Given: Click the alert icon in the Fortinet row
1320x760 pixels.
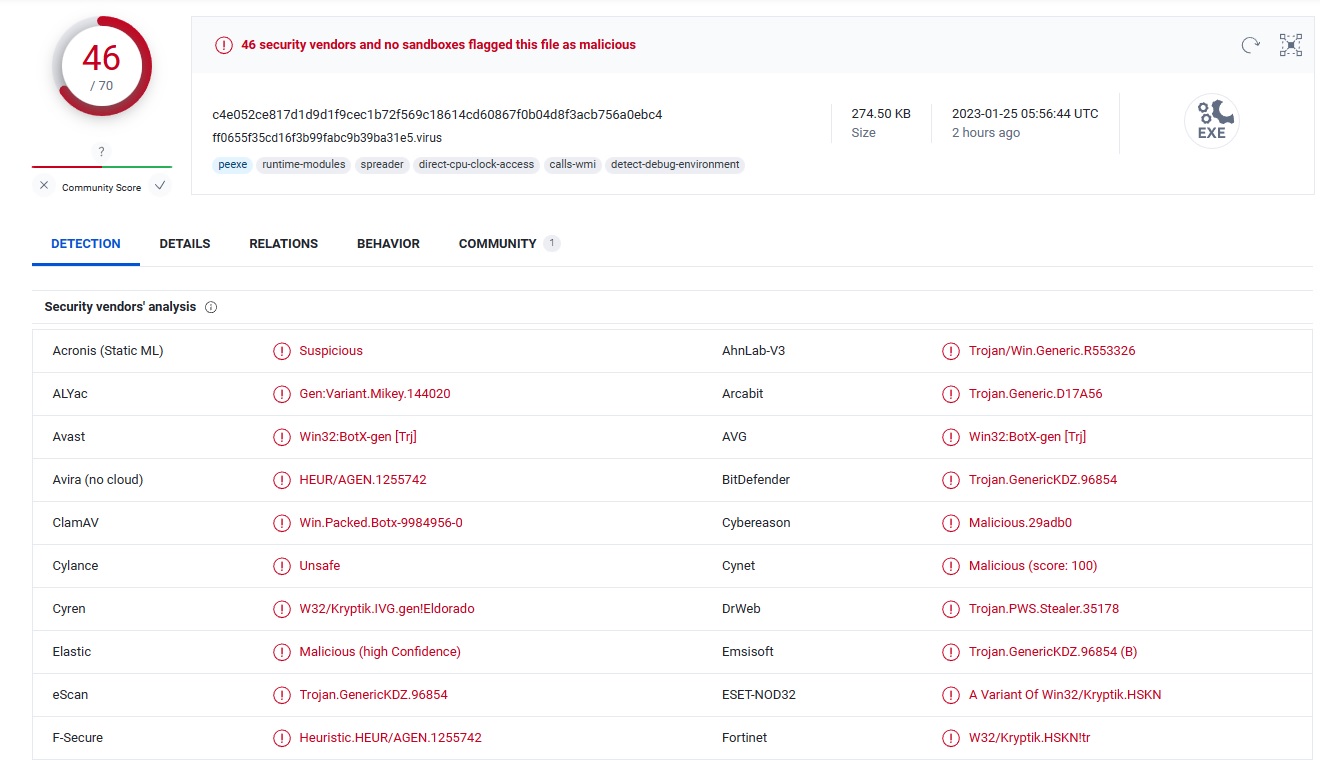Looking at the screenshot, I should pos(951,738).
